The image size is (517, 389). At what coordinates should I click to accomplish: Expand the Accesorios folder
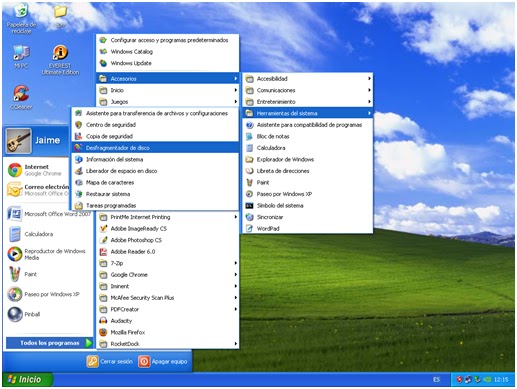167,79
